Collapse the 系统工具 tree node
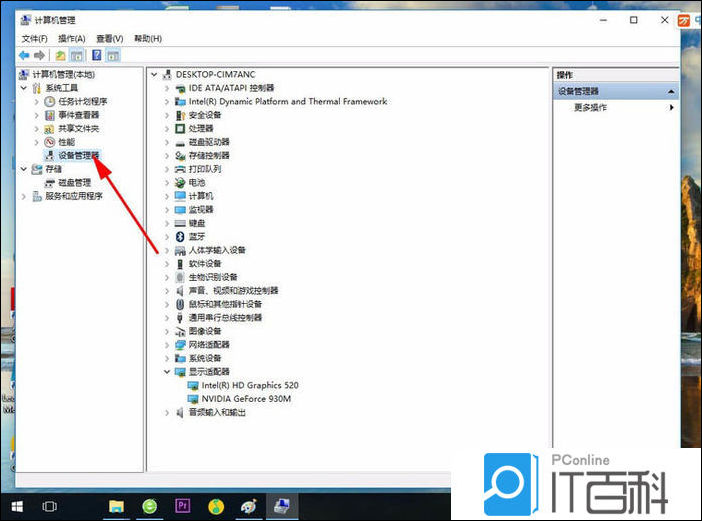The image size is (702, 521). coord(24,88)
